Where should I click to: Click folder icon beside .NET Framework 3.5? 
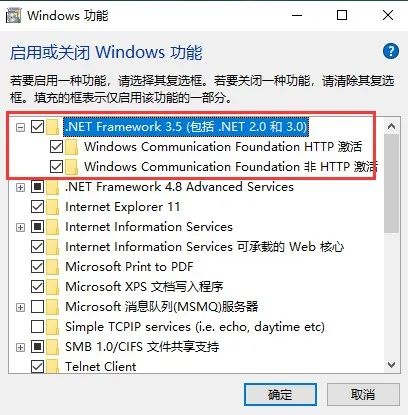(53, 127)
